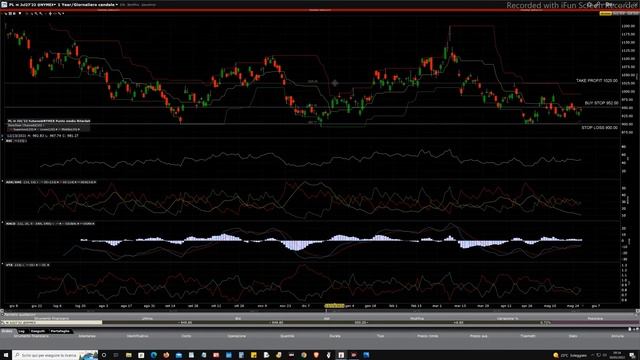The width and height of the screenshot is (640, 360).
Task: Click the yellow highlighted date on time axis
Action: pos(334,305)
